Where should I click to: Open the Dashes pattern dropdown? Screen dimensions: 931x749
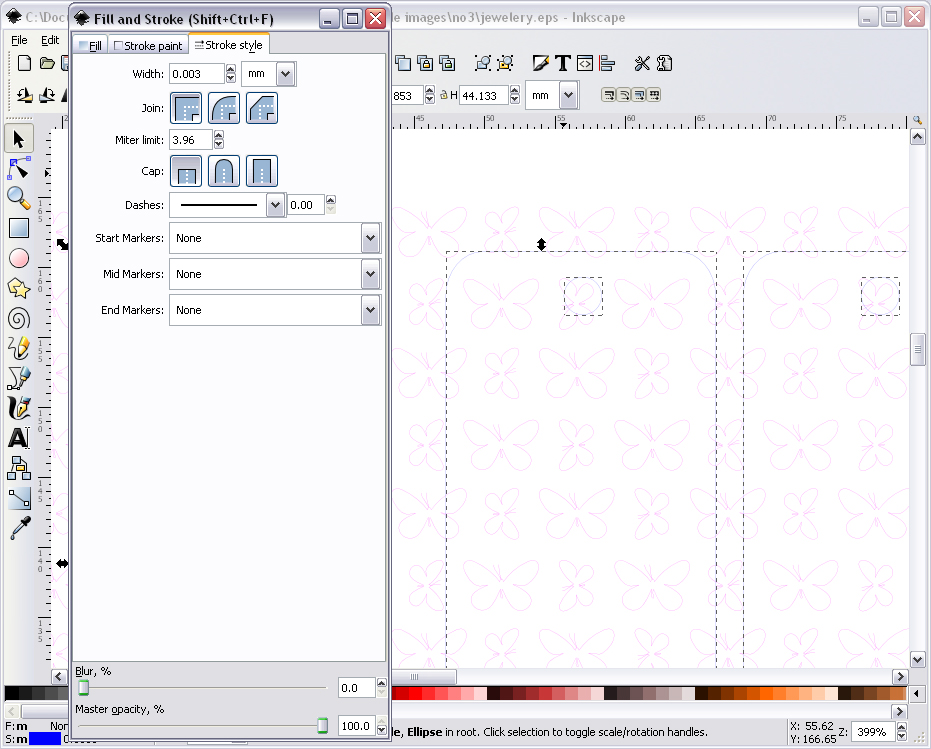point(275,205)
